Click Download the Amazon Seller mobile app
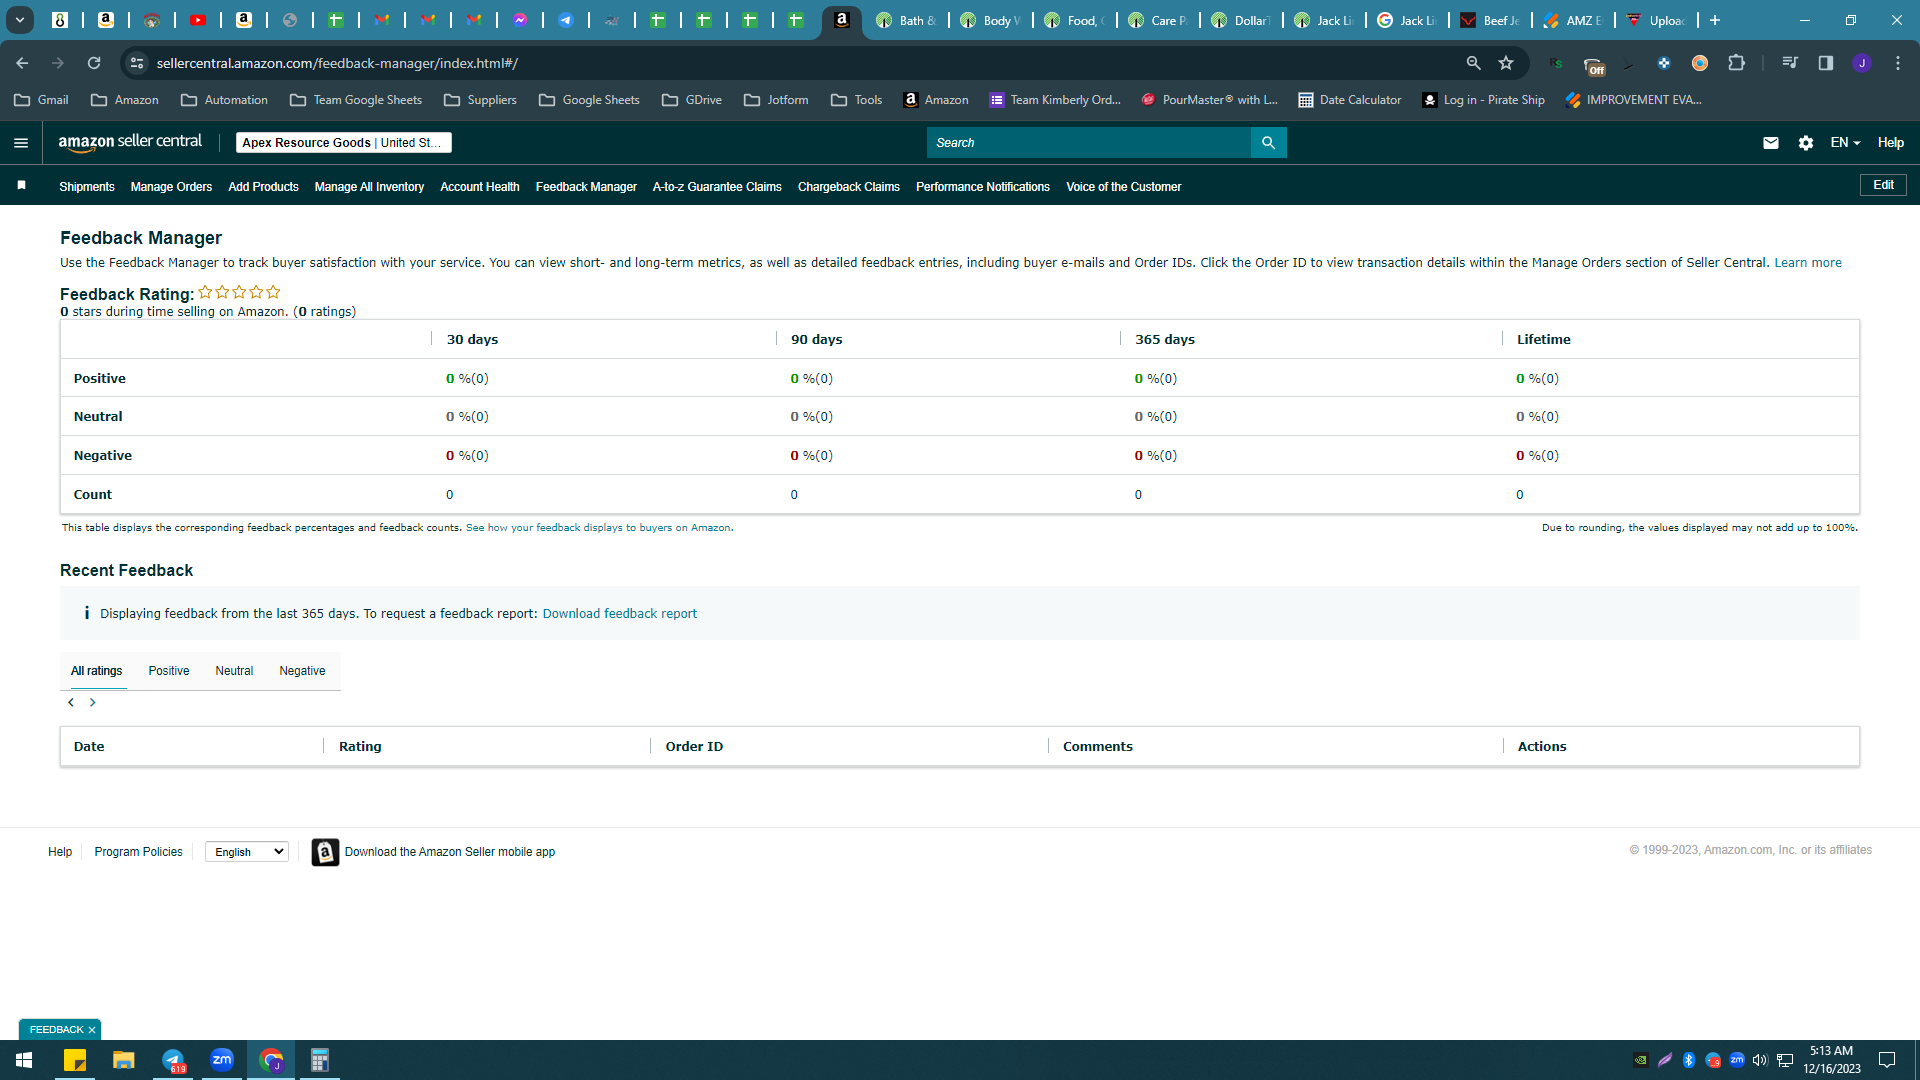 tap(450, 852)
